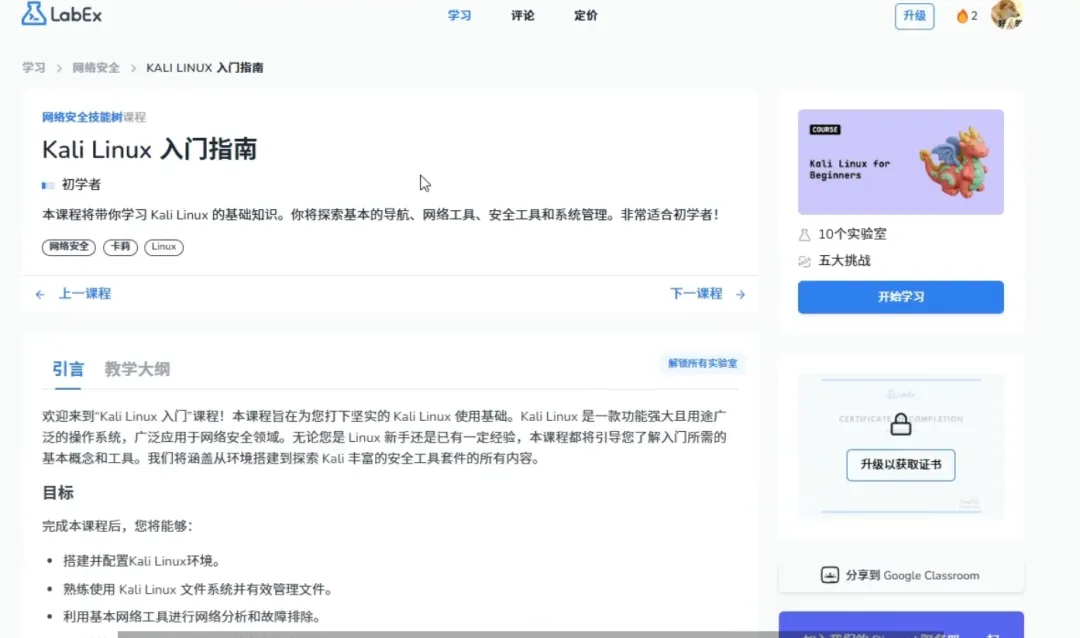Click the Linux tag
The width and height of the screenshot is (1080, 638).
pyautogui.click(x=164, y=247)
